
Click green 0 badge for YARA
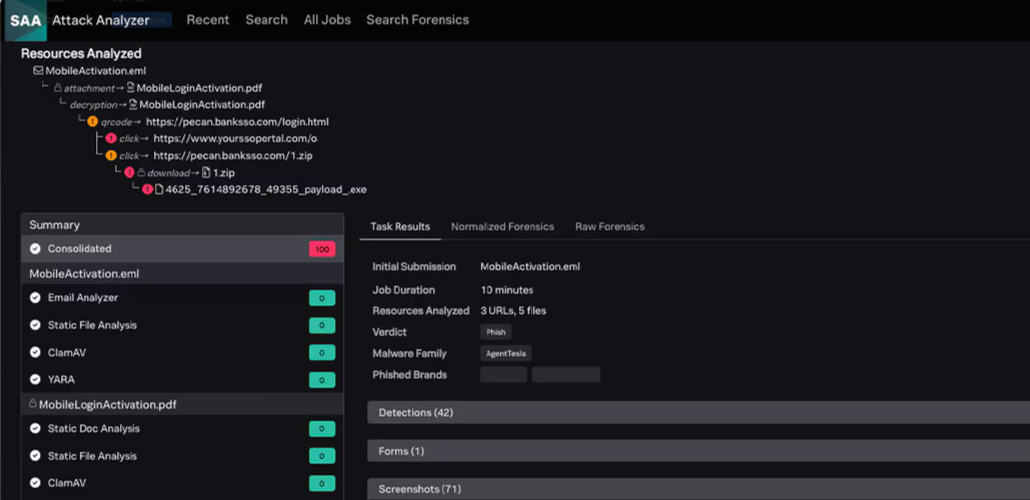(322, 380)
